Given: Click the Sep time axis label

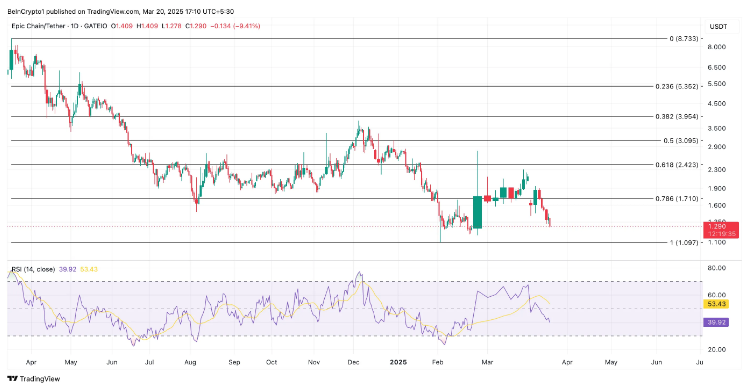Looking at the screenshot, I should 234,362.
